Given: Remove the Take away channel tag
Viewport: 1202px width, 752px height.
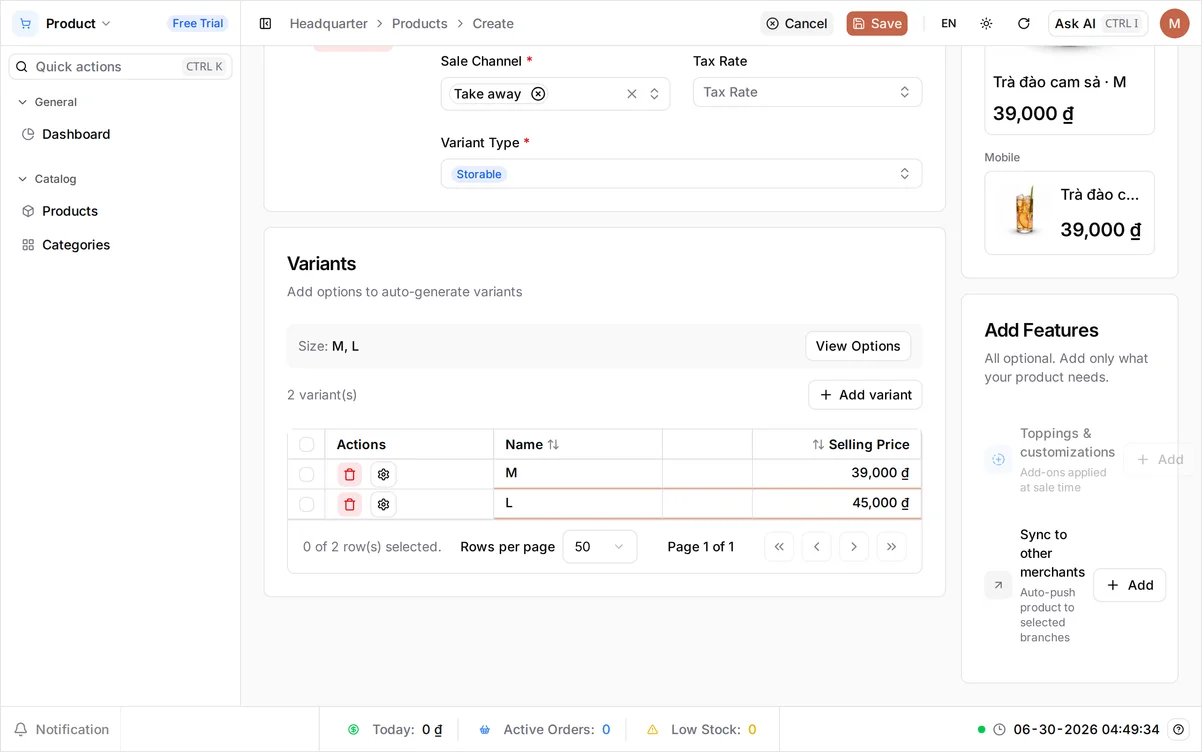Looking at the screenshot, I should pos(538,94).
